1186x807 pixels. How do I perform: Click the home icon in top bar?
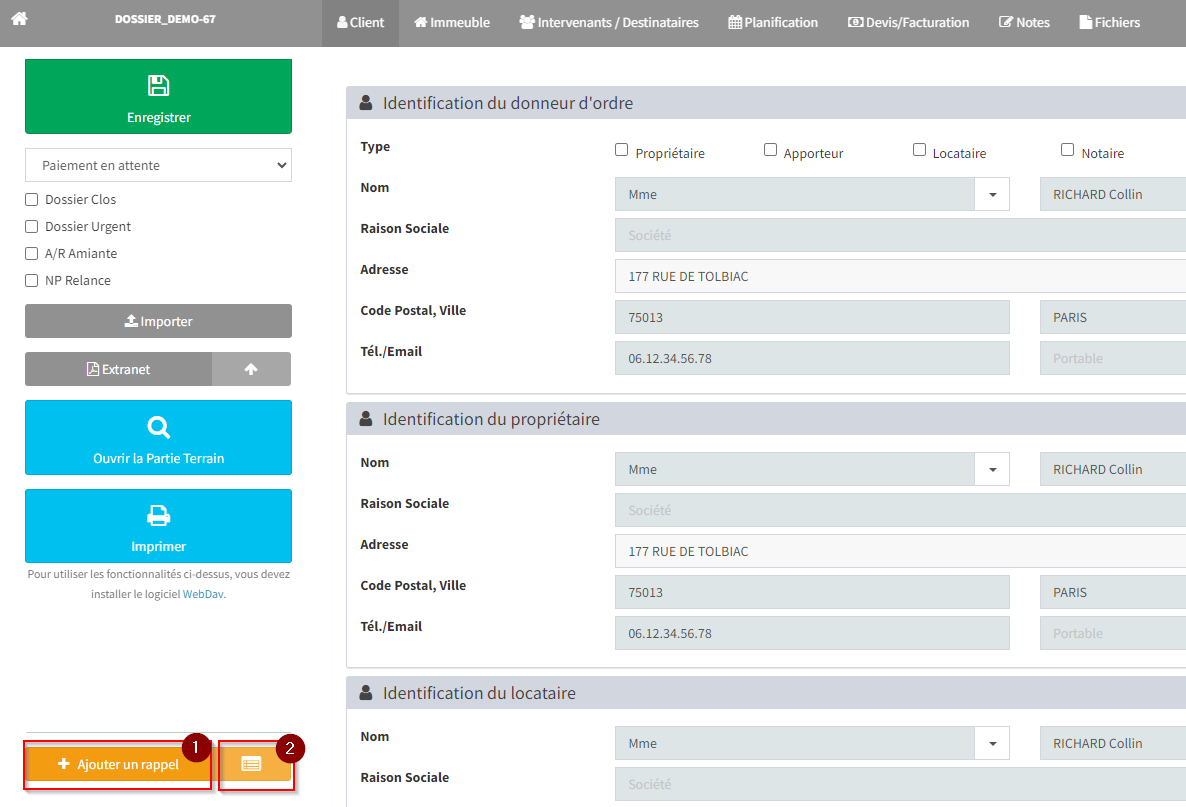point(19,18)
